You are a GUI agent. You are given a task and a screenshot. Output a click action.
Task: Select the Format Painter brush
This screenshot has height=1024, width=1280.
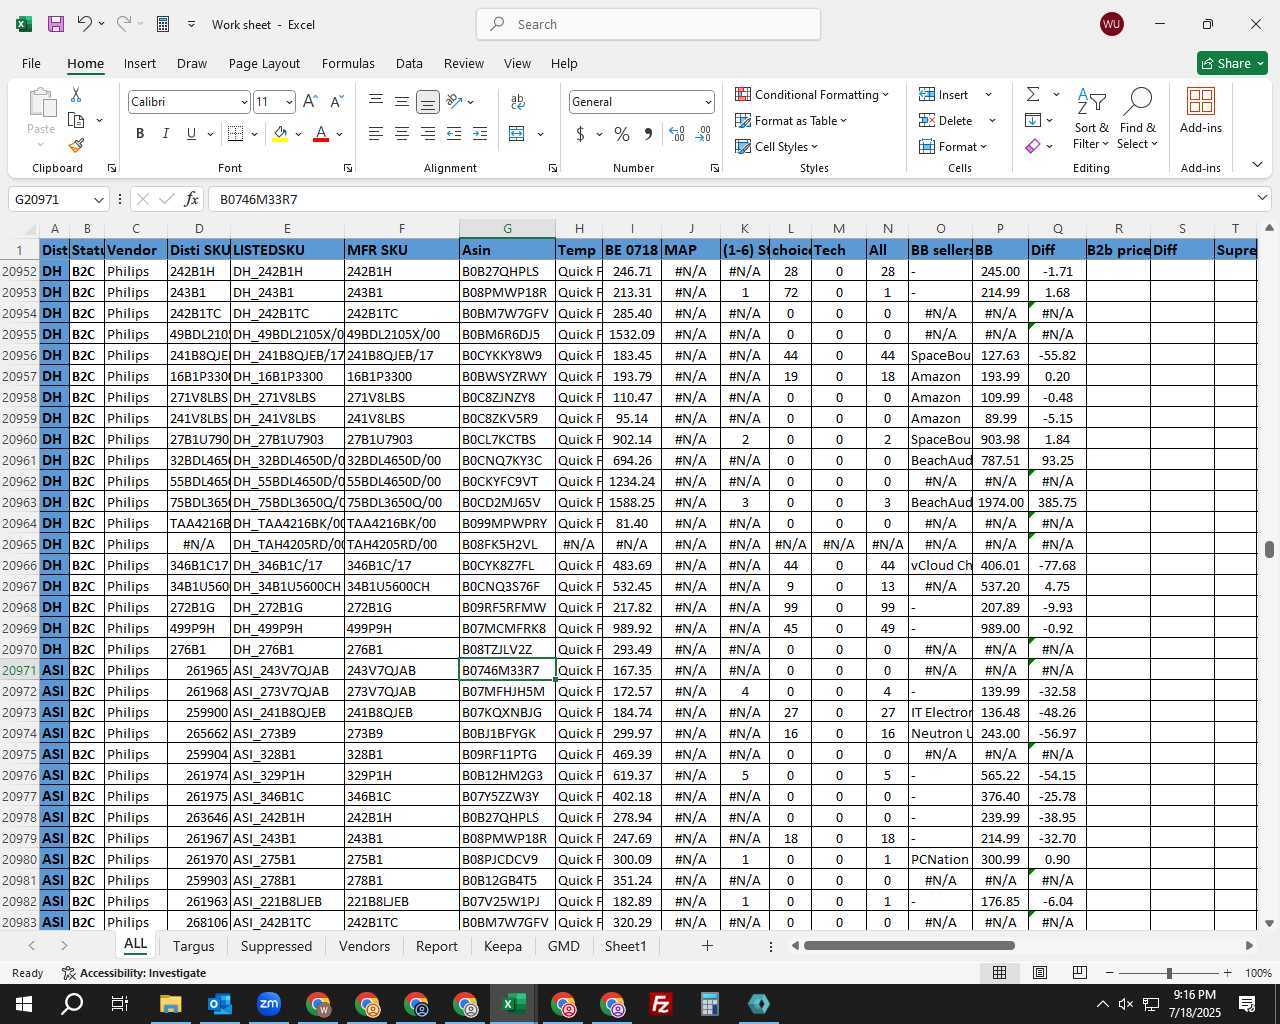(76, 145)
